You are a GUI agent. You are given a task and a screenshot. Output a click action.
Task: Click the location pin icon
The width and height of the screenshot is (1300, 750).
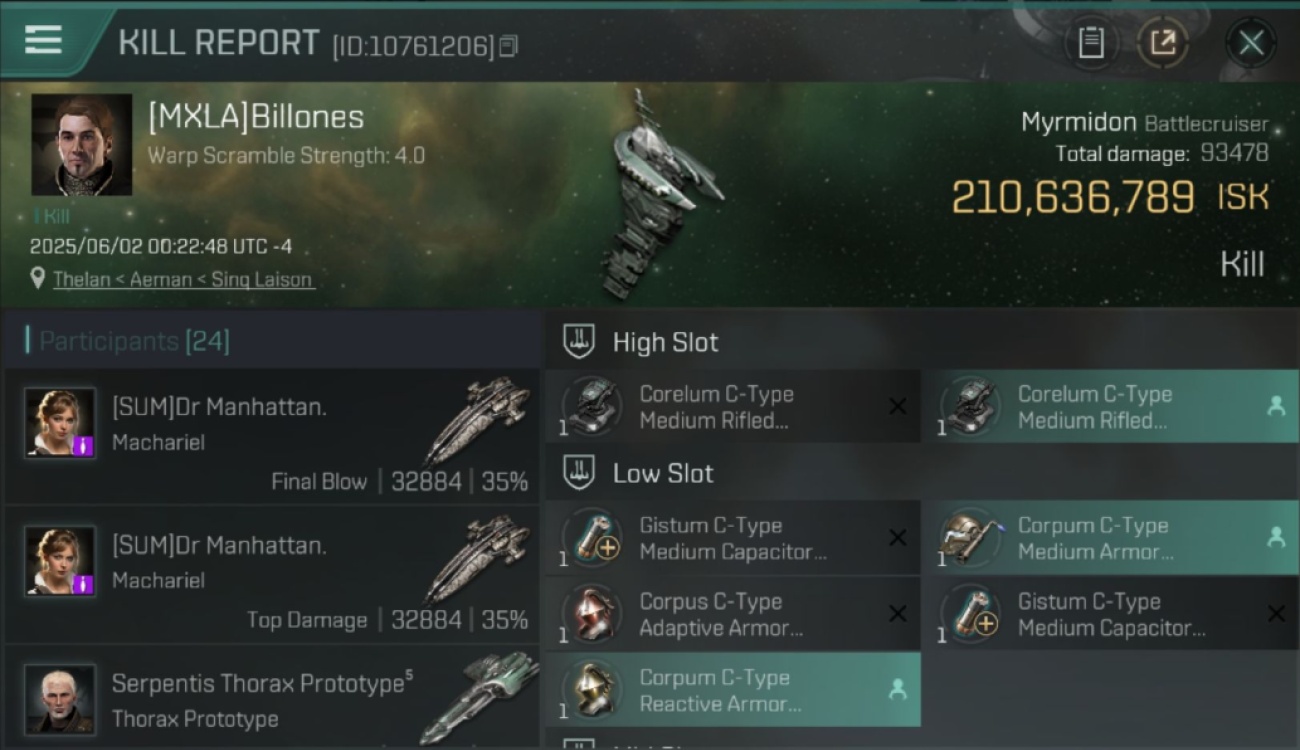pos(38,279)
